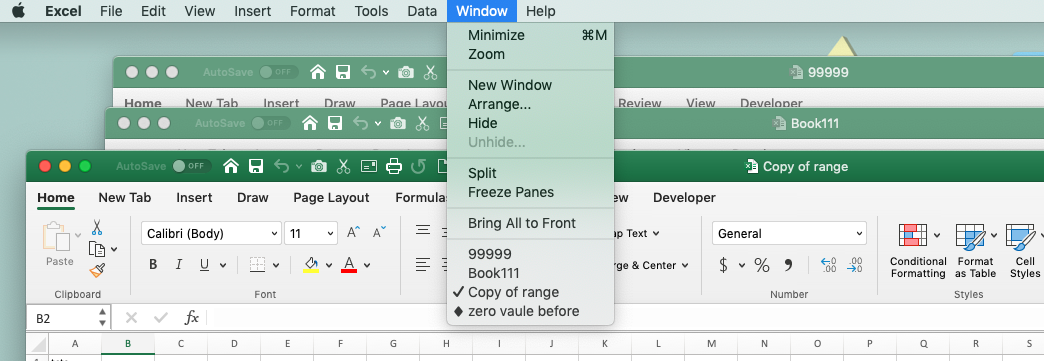Choose Arrange... from Window menu

(499, 104)
